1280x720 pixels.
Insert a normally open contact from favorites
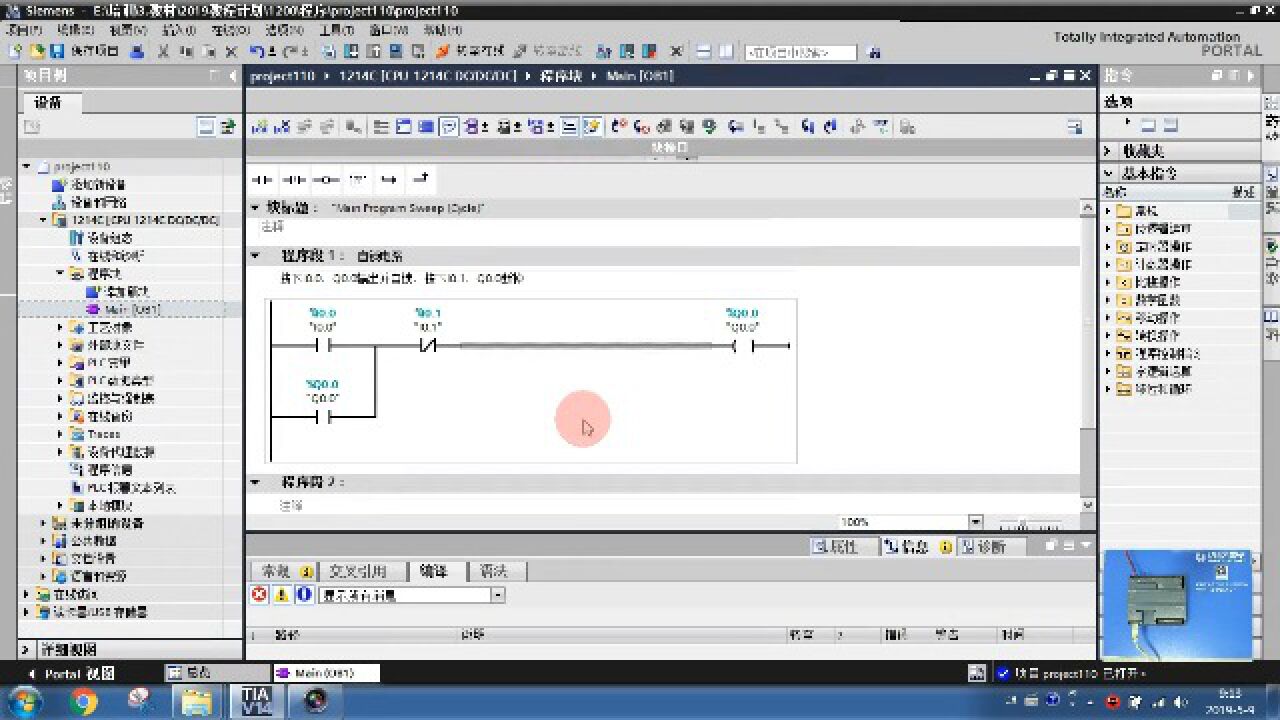click(x=262, y=180)
